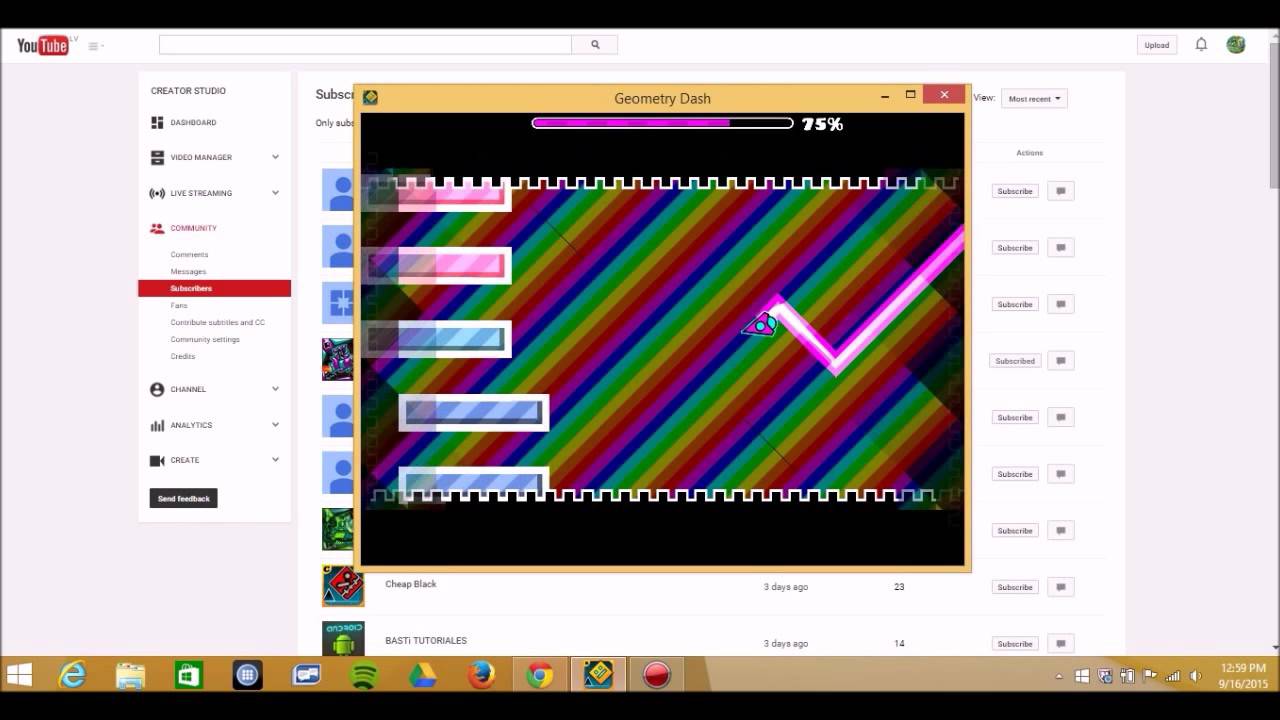Open Credits under Community
Viewport: 1280px width, 720px height.
183,356
